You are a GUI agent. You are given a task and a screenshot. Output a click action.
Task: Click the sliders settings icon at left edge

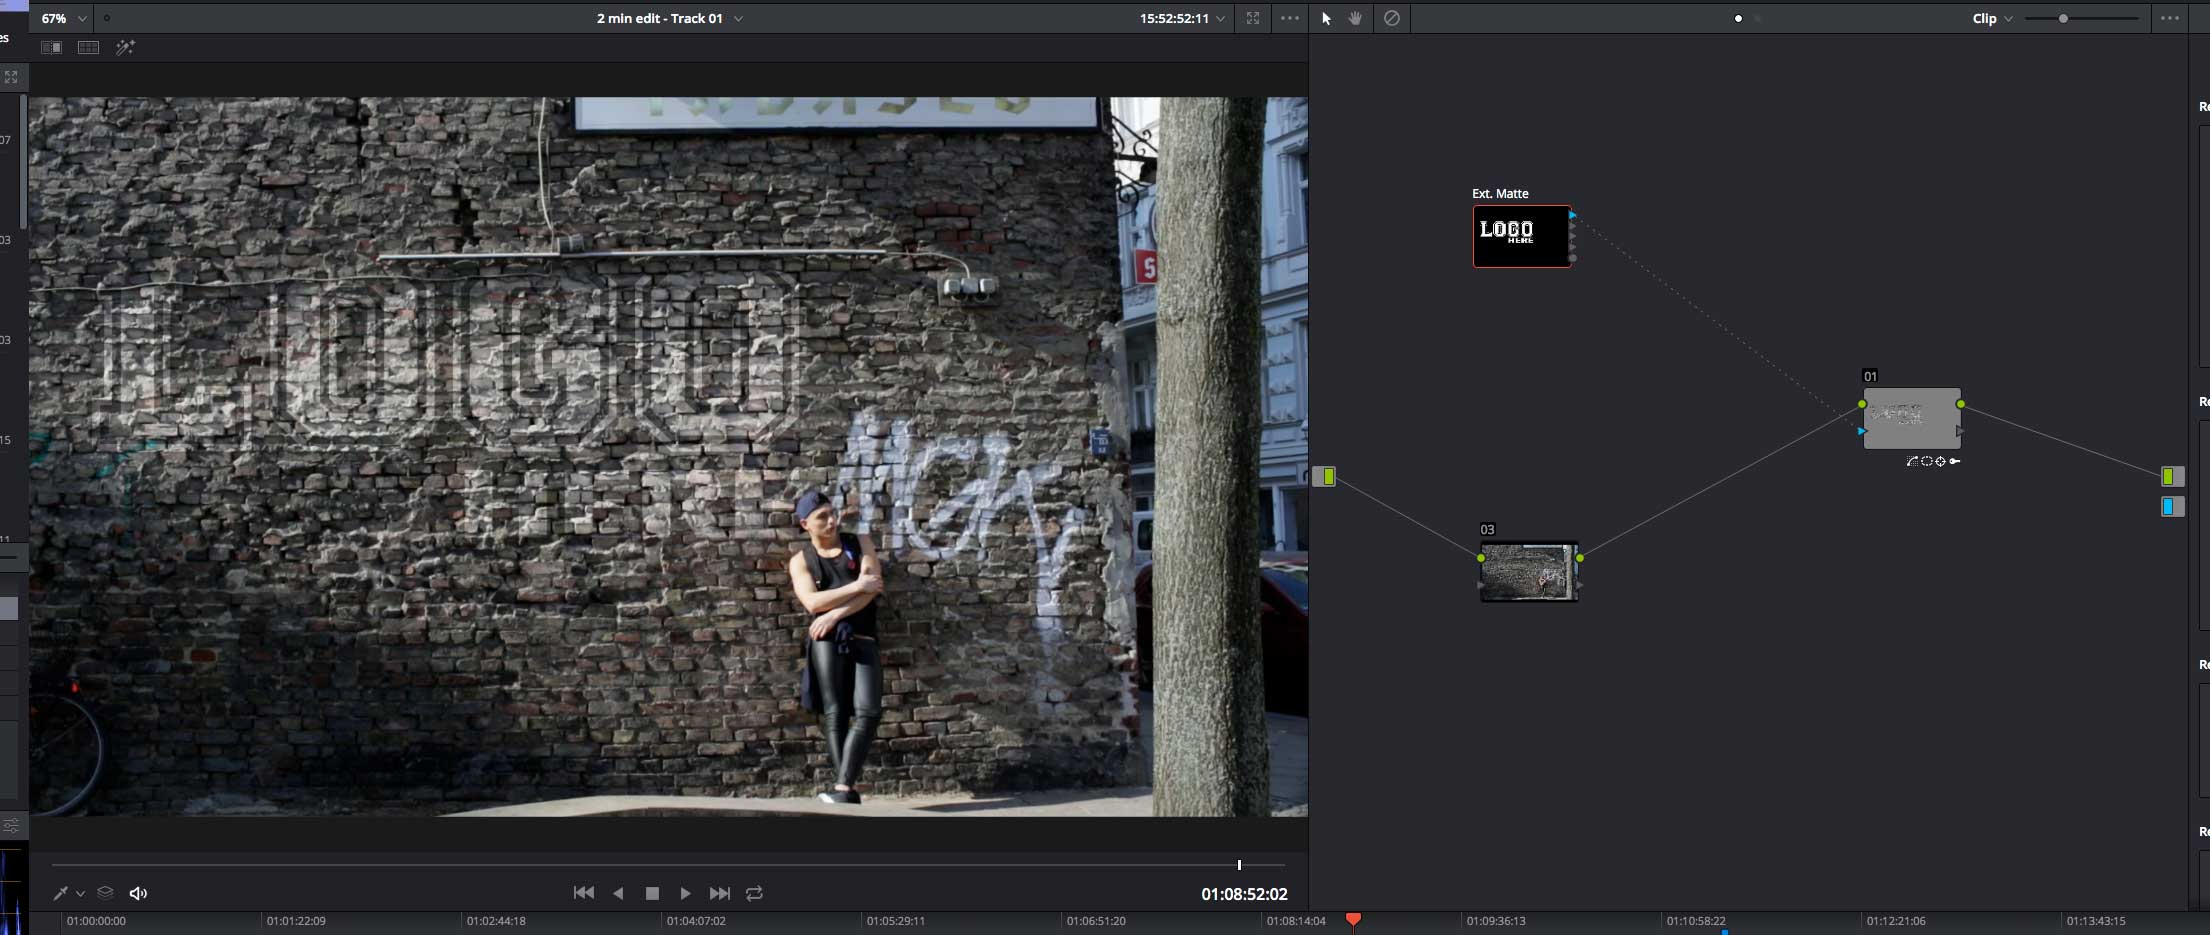click(x=11, y=826)
